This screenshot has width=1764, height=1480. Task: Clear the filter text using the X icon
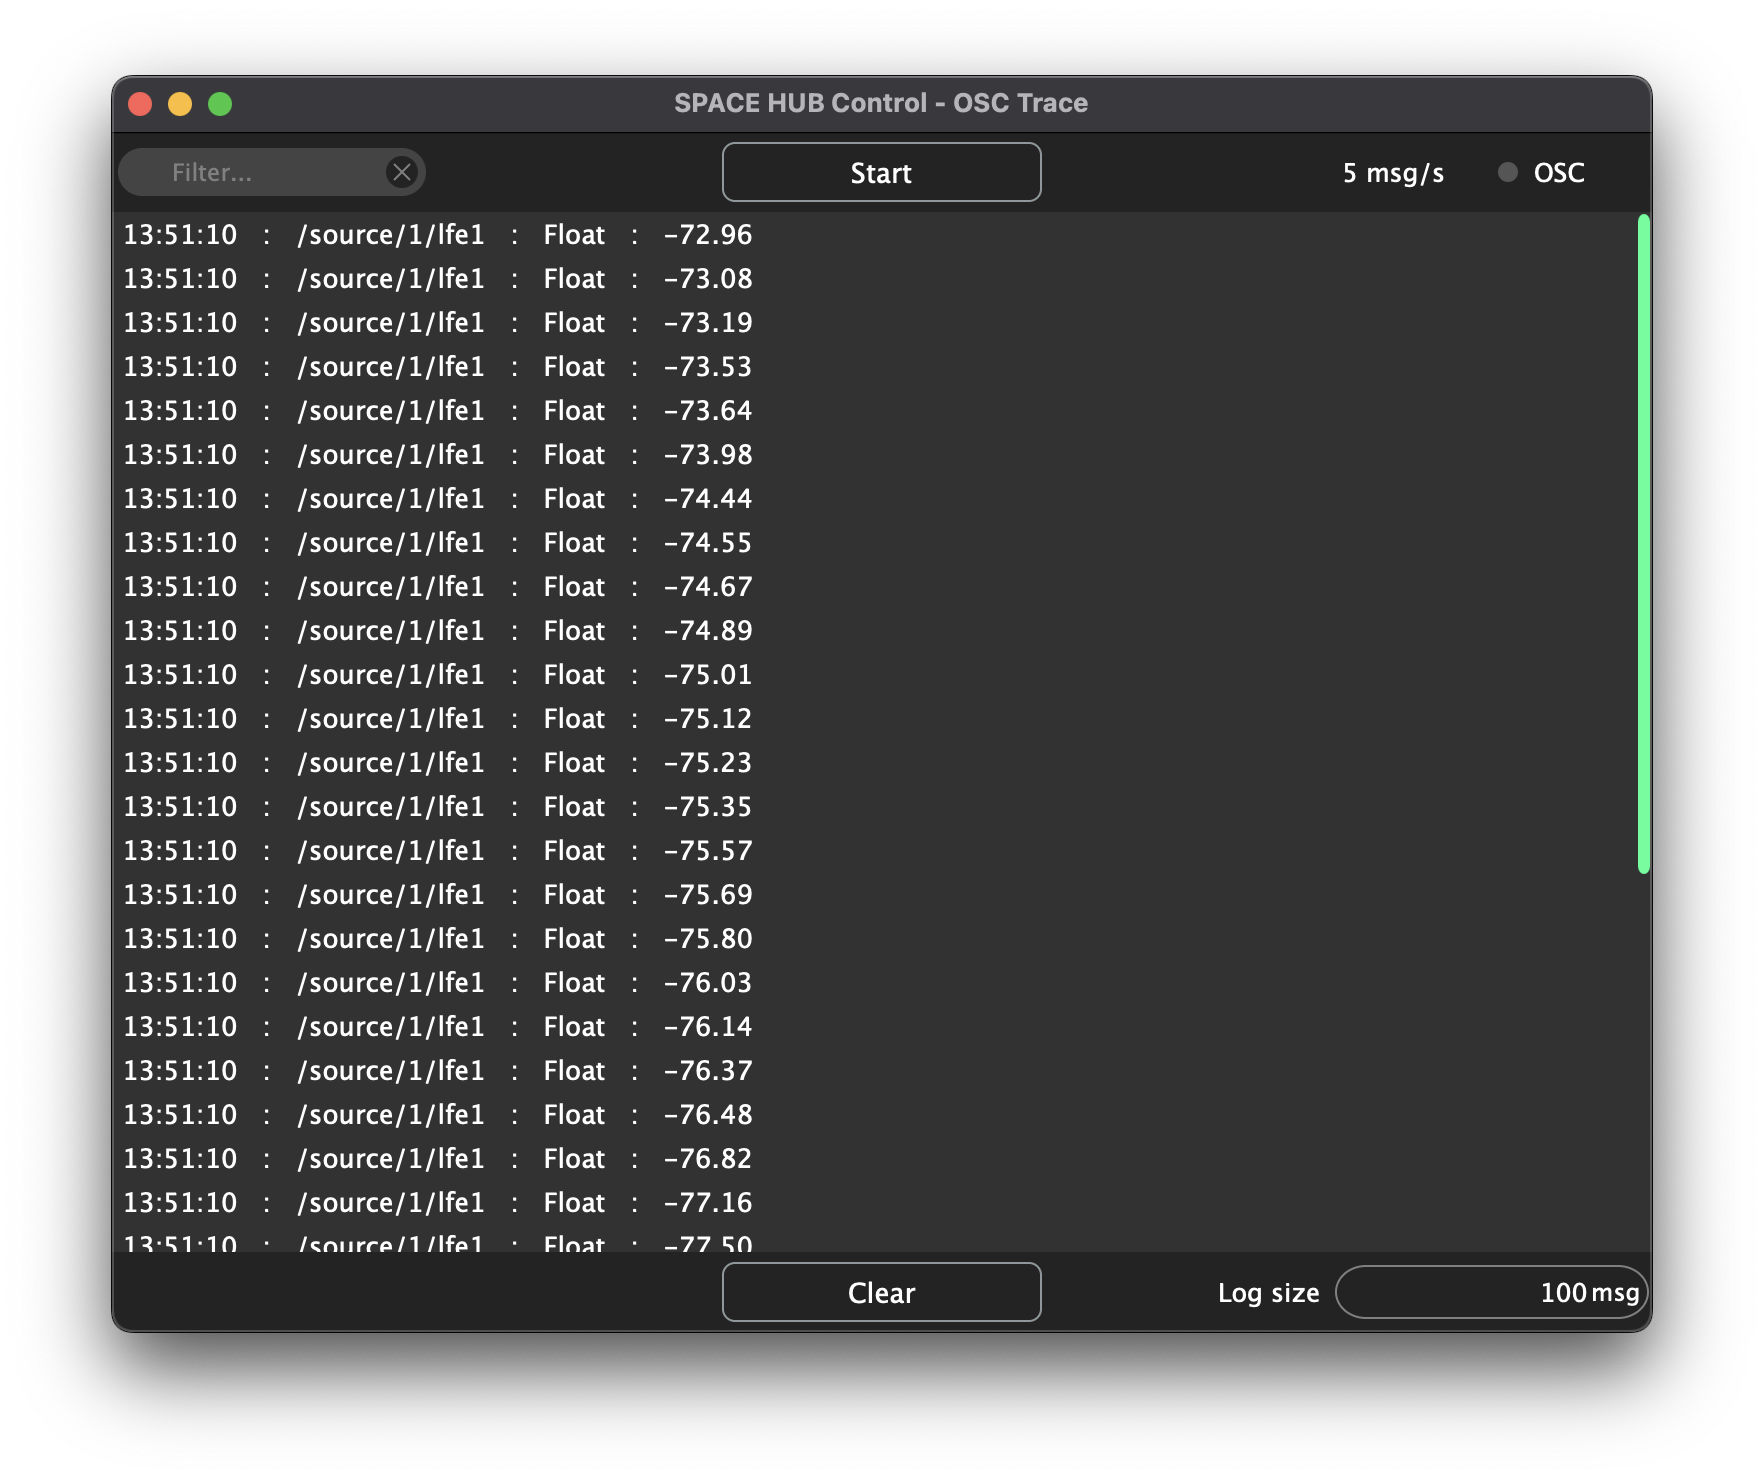[x=402, y=171]
